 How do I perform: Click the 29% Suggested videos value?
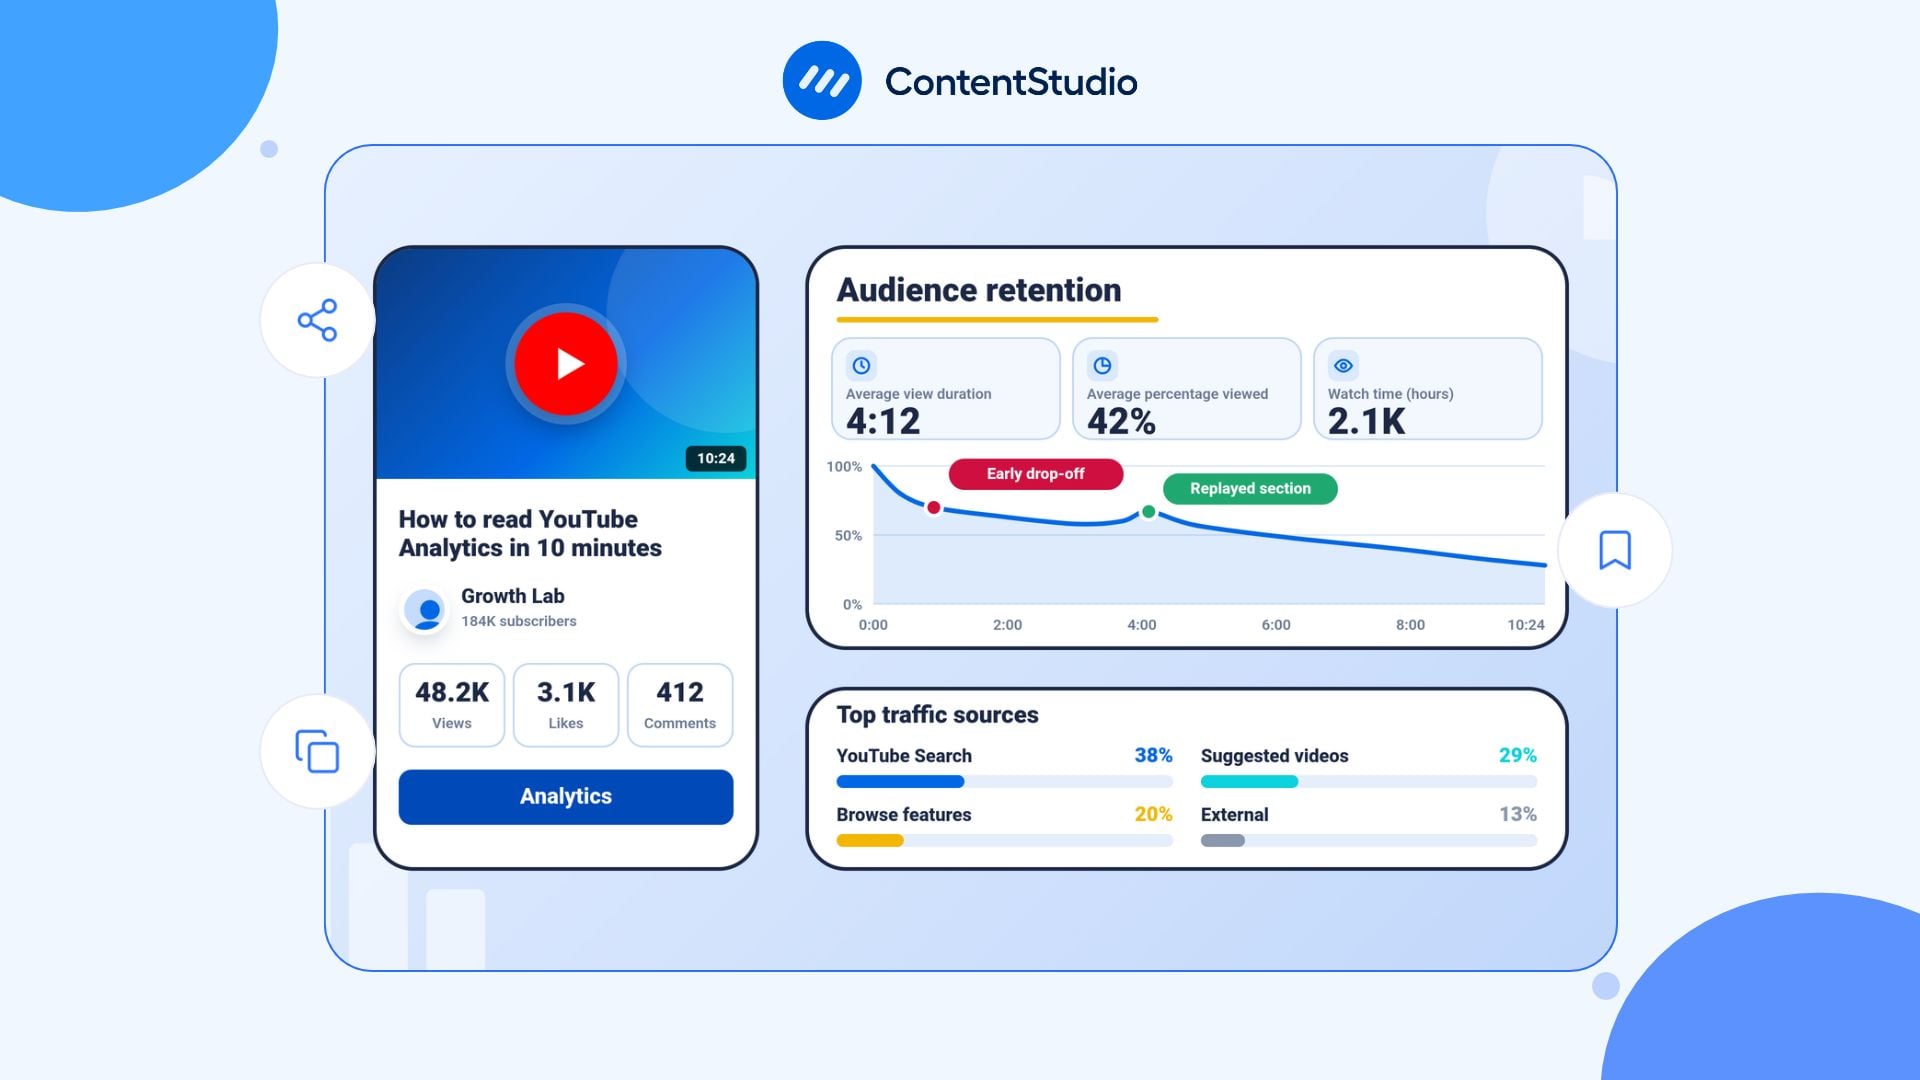(1518, 756)
